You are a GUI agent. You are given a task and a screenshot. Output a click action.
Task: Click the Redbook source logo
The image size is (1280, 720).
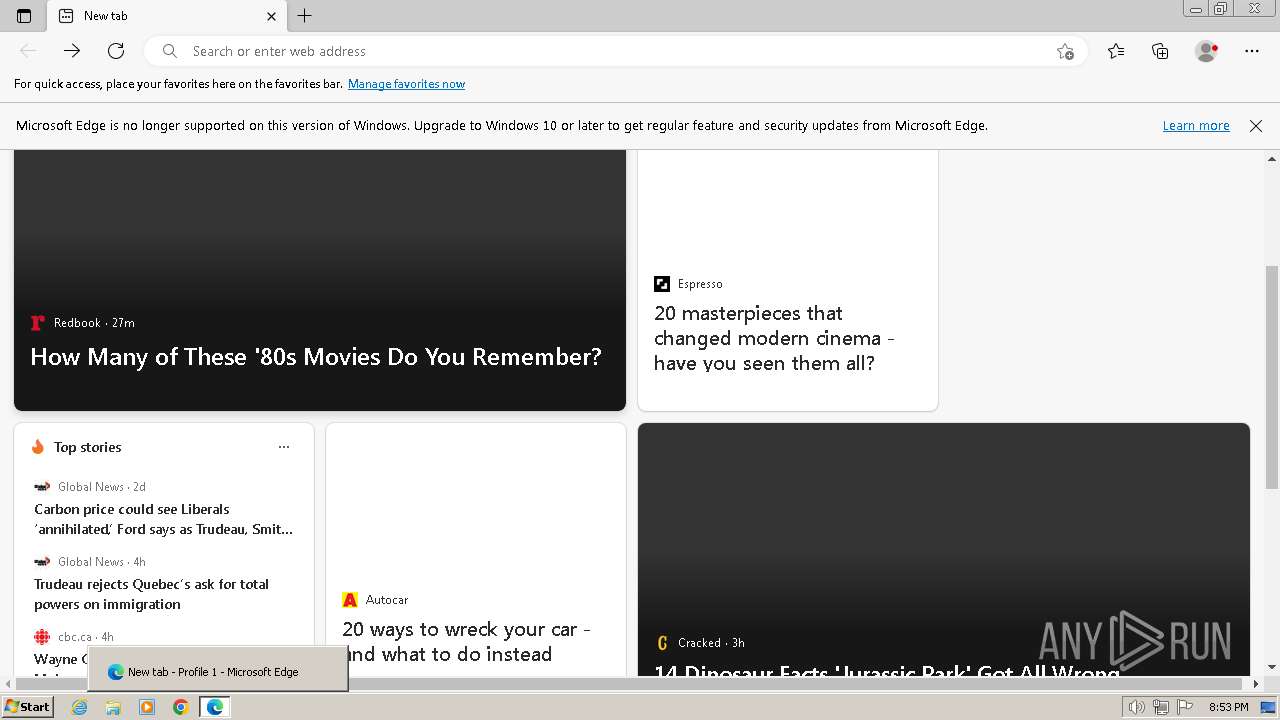click(38, 323)
